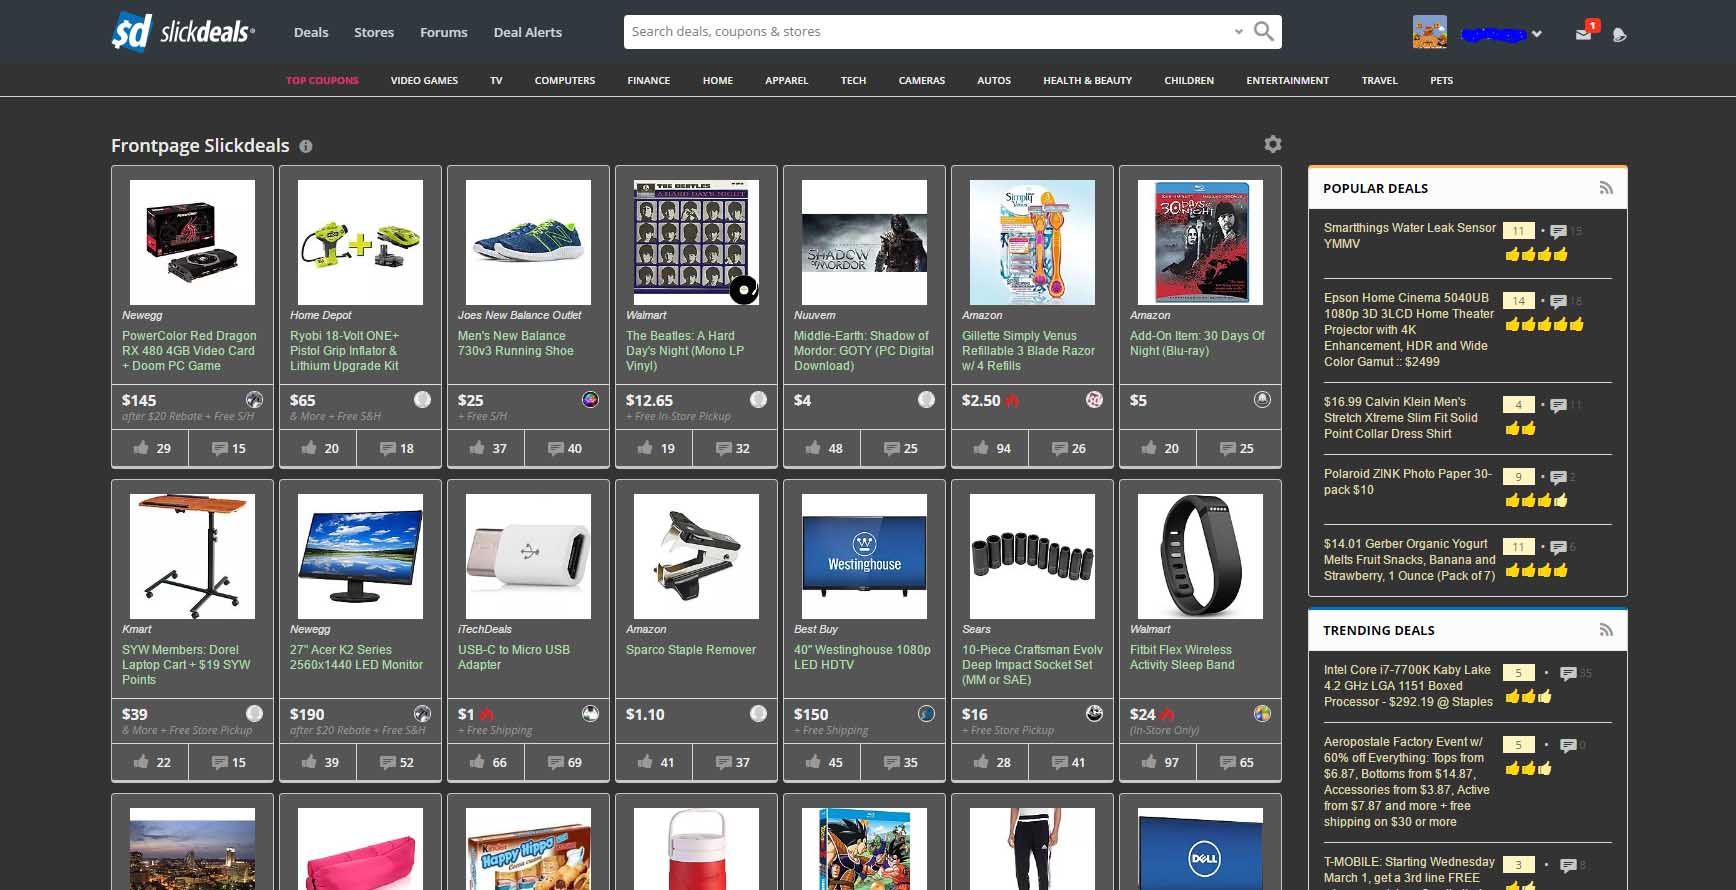Image resolution: width=1736 pixels, height=890 pixels.
Task: Open Ryobi 18-Volt ONE+ Inflator link
Action: pyautogui.click(x=345, y=351)
